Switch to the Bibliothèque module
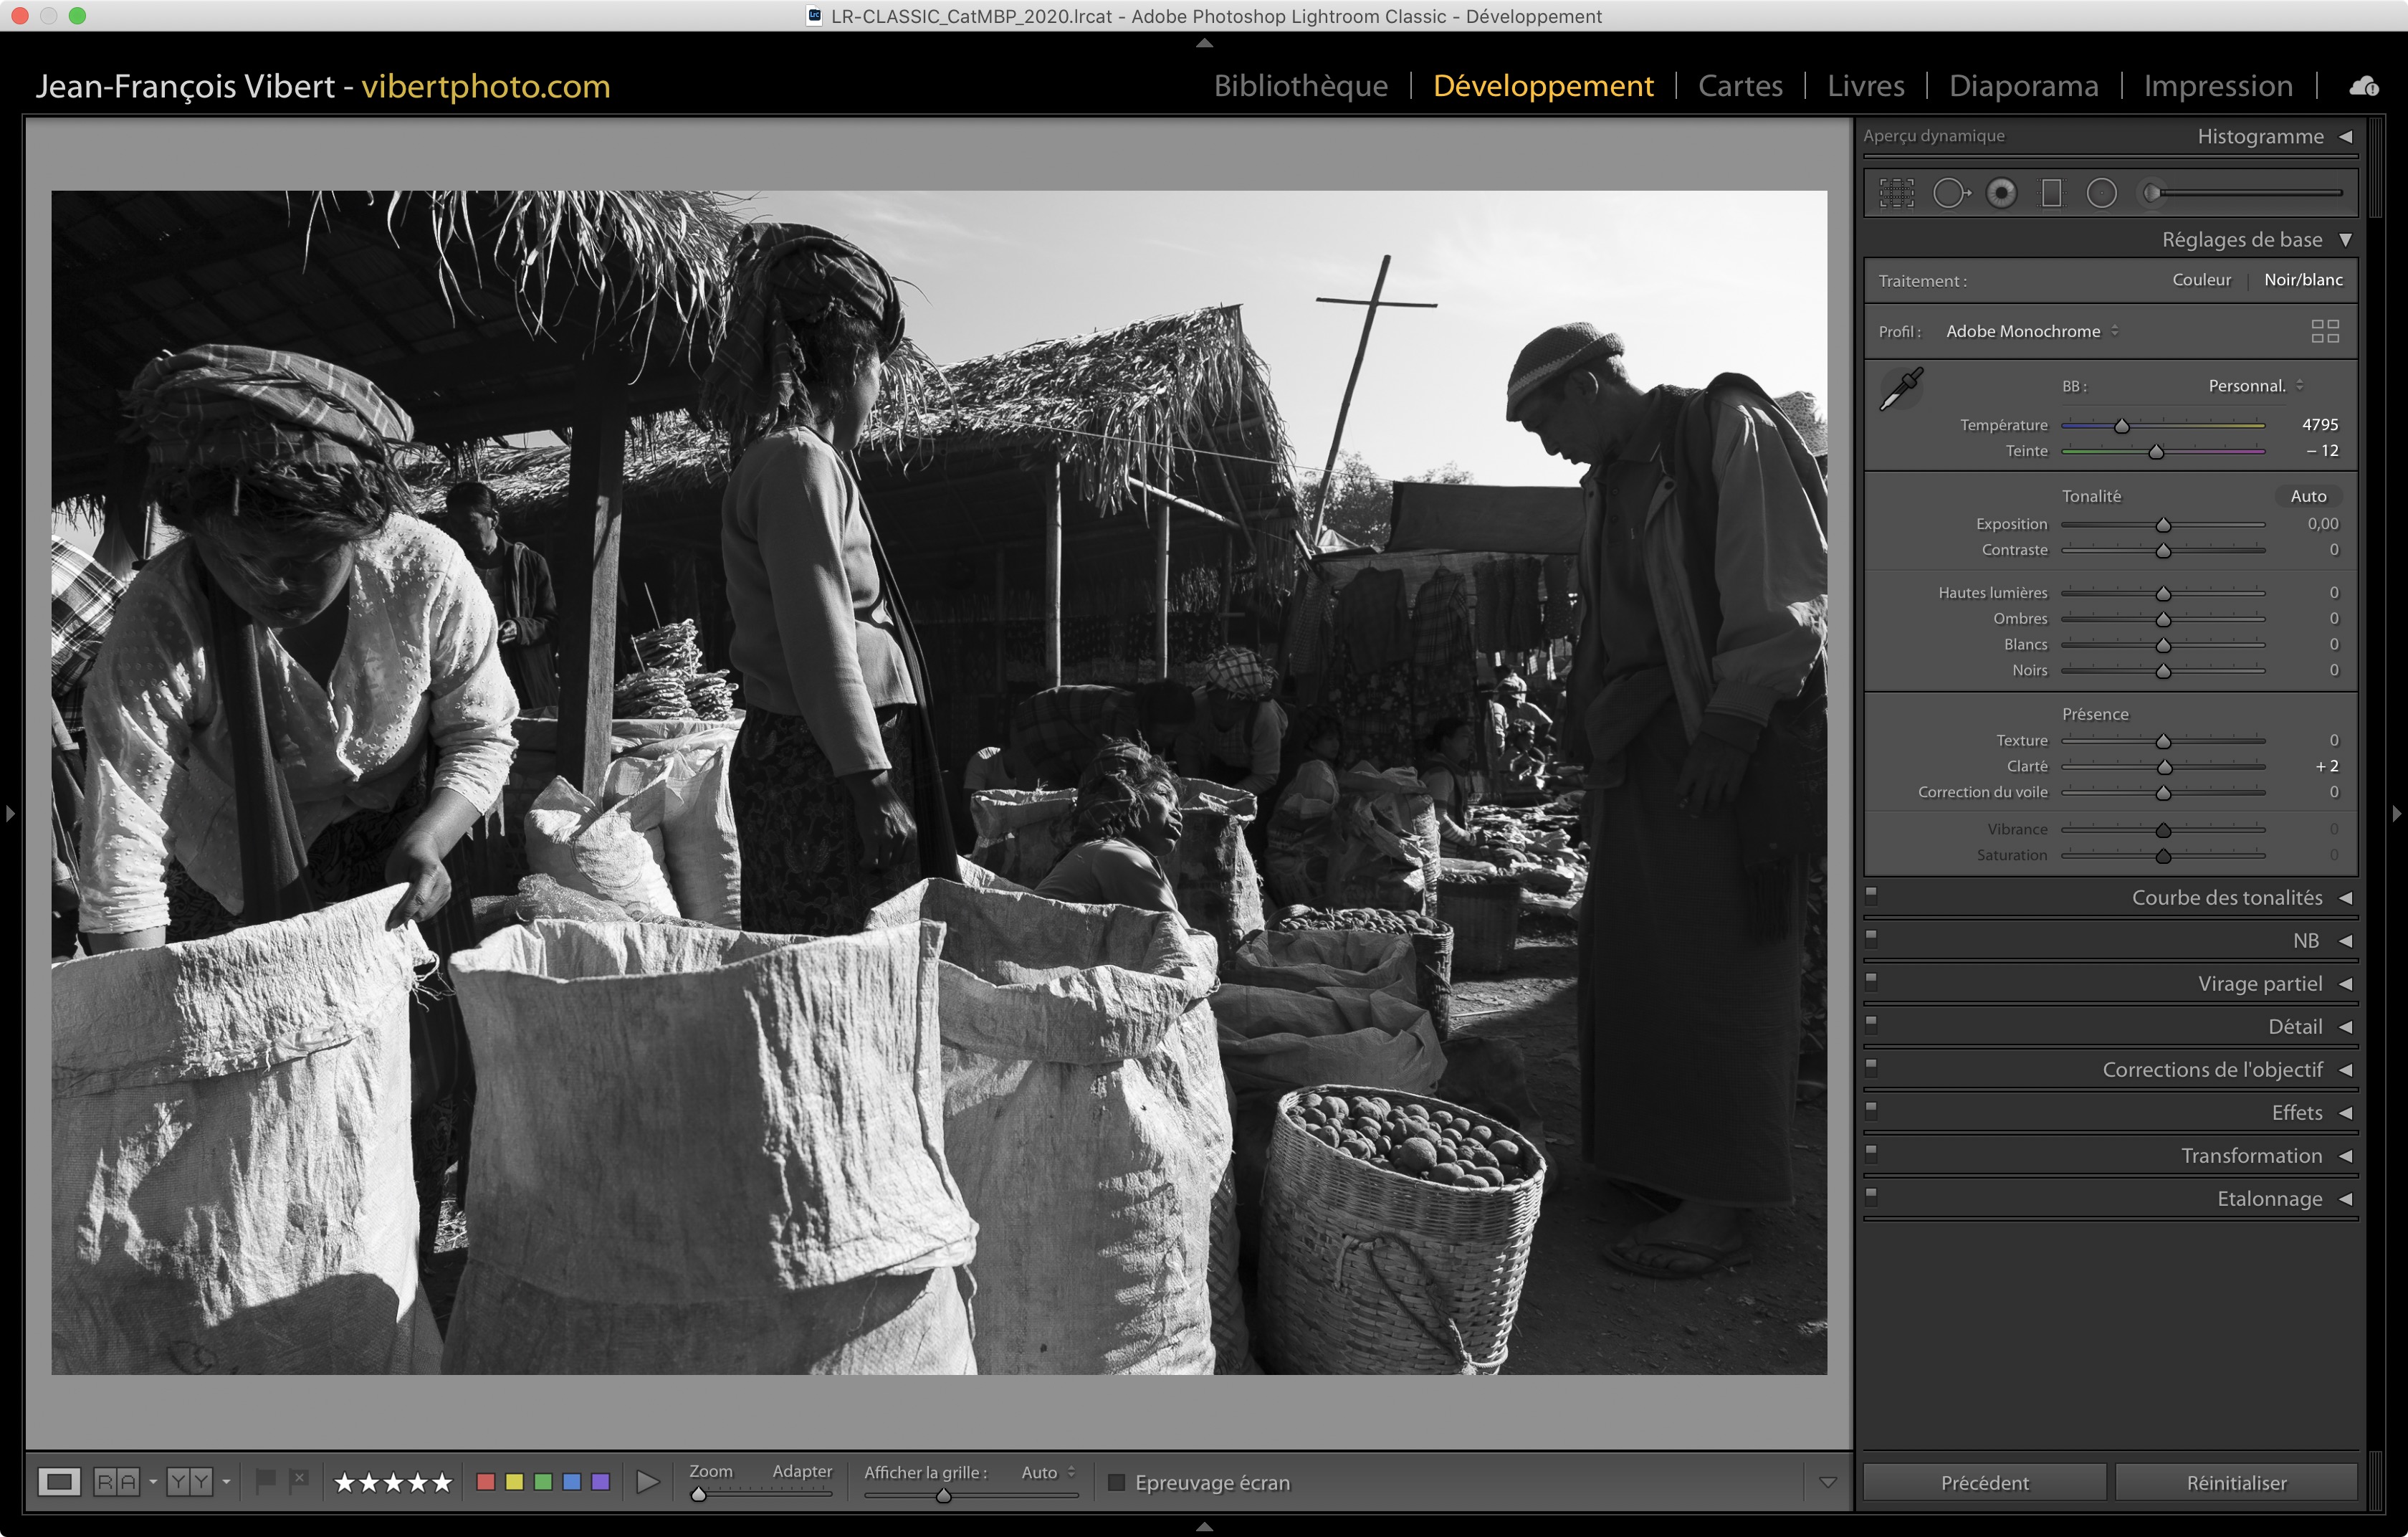 1300,86
